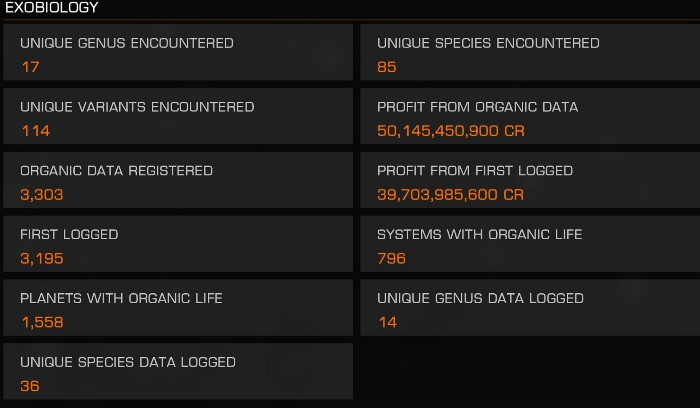Select the Planets With Organic Life tile
700x408 pixels.
(178, 308)
